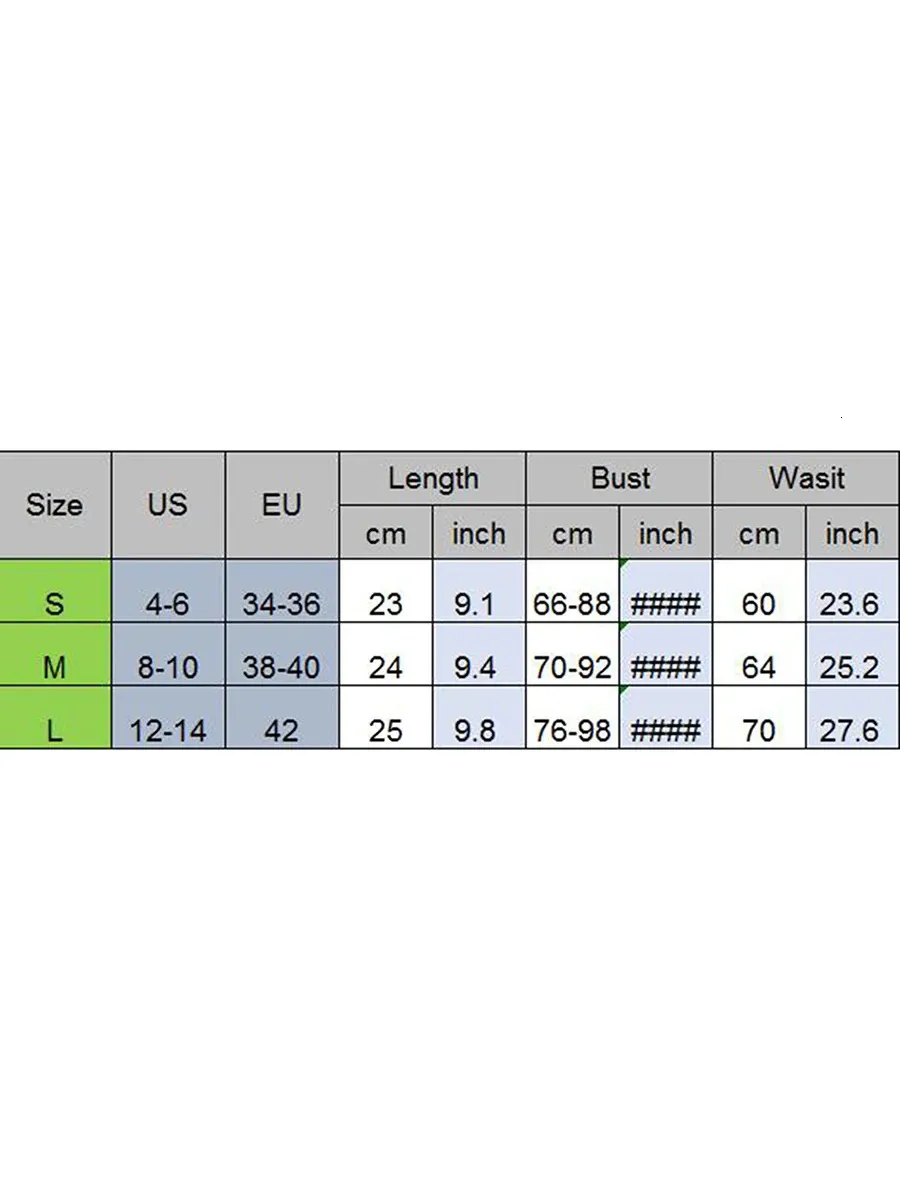This screenshot has height=1200, width=900.
Task: Select the US 12-14 cell
Action: pos(168,730)
